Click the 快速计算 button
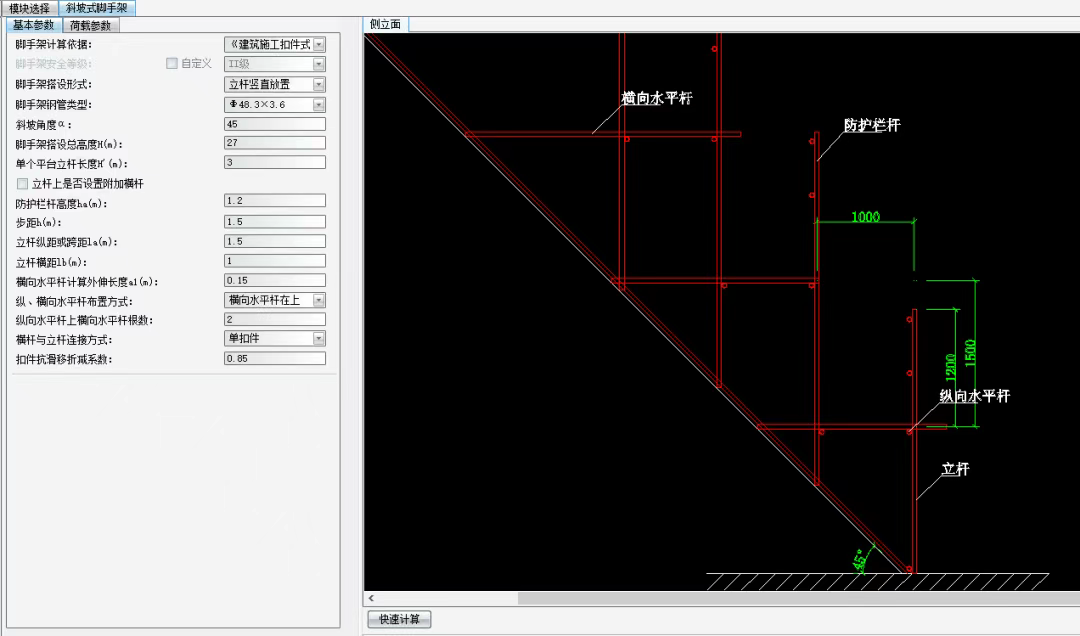Viewport: 1080px width, 636px height. 399,619
